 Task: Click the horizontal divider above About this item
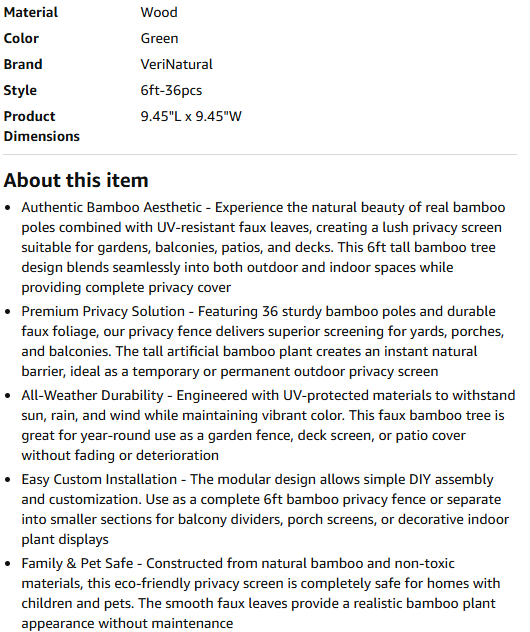click(260, 154)
